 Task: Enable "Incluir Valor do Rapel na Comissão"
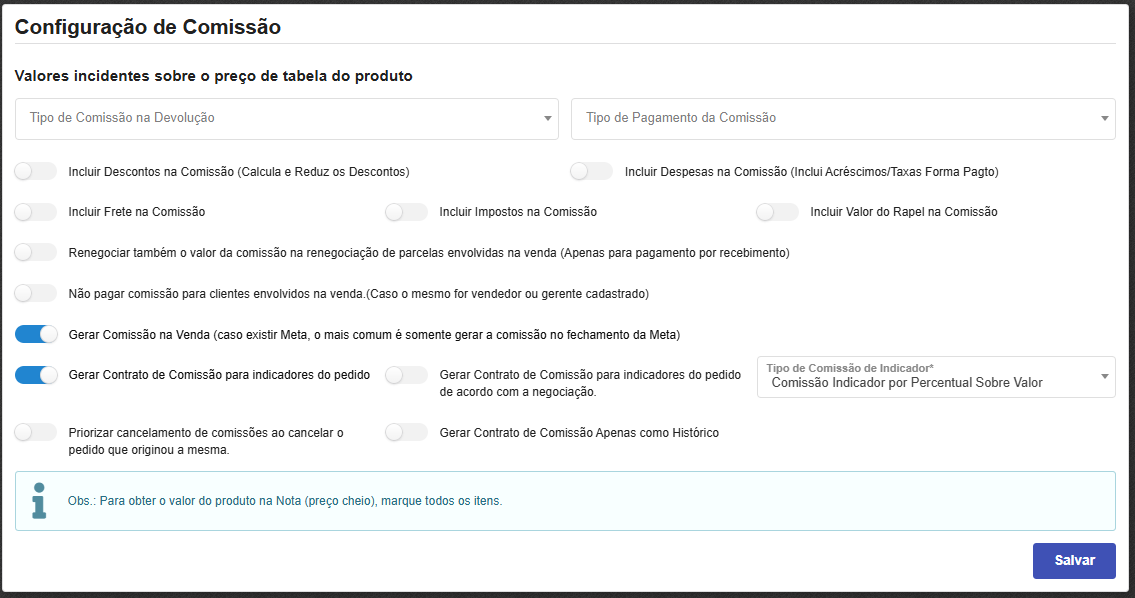pyautogui.click(x=778, y=211)
